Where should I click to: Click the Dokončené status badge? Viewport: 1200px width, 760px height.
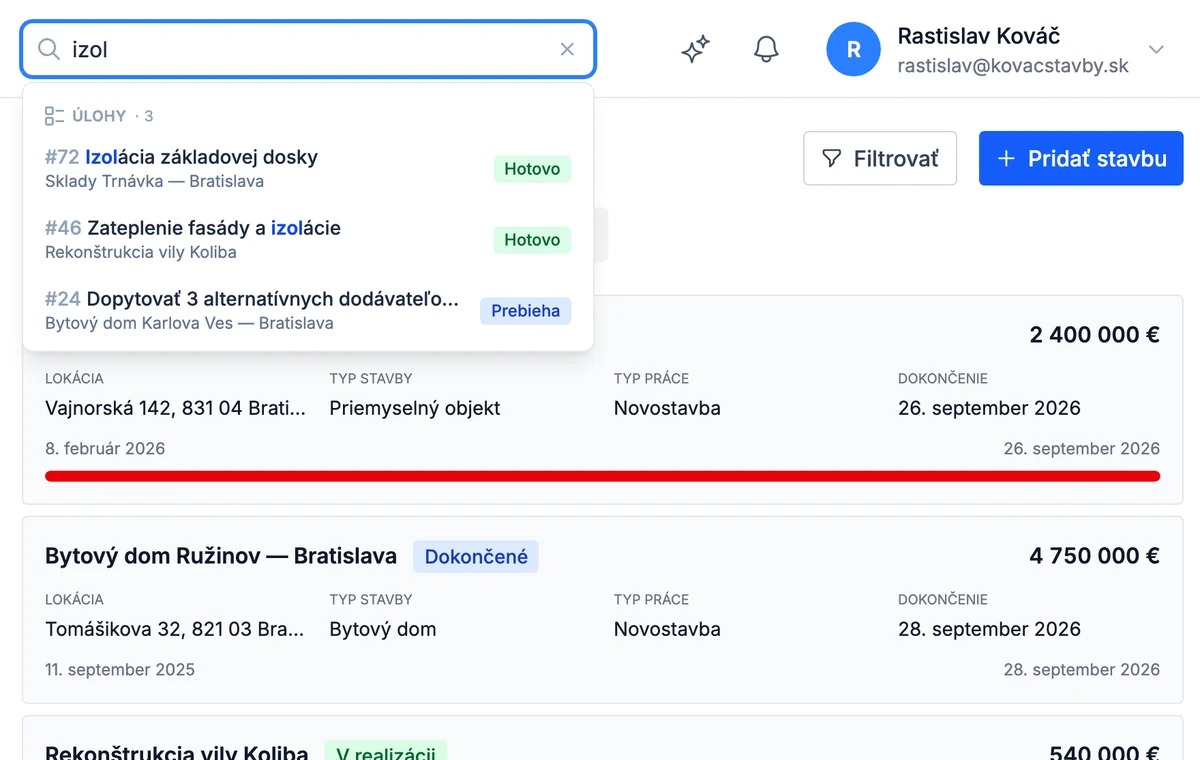476,556
